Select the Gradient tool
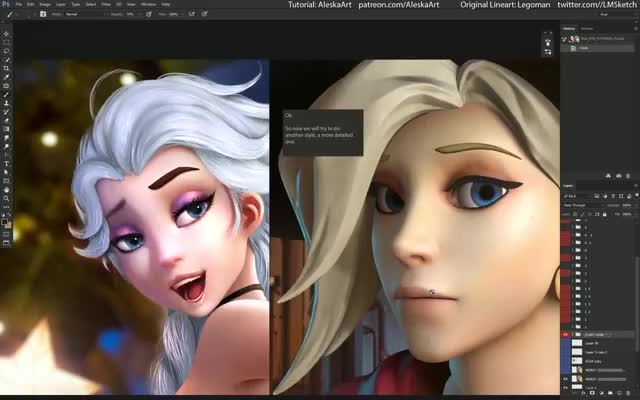This screenshot has width=640, height=400. (x=6, y=129)
